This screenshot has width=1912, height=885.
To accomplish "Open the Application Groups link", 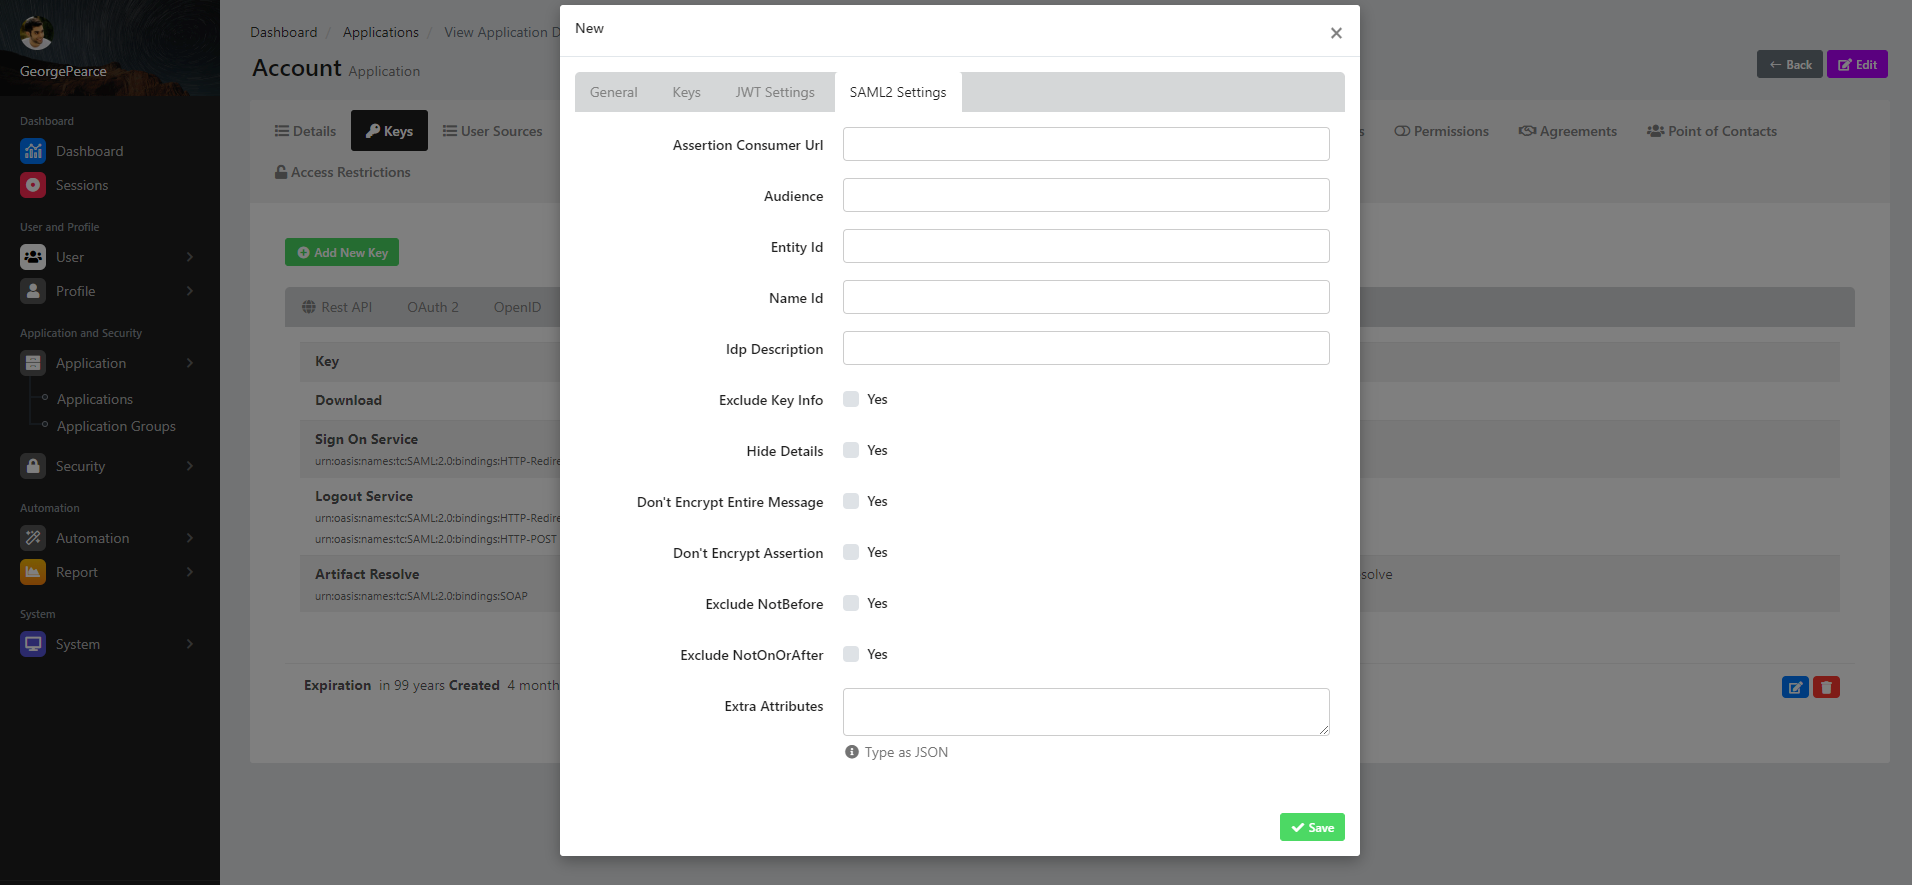I will (x=116, y=426).
